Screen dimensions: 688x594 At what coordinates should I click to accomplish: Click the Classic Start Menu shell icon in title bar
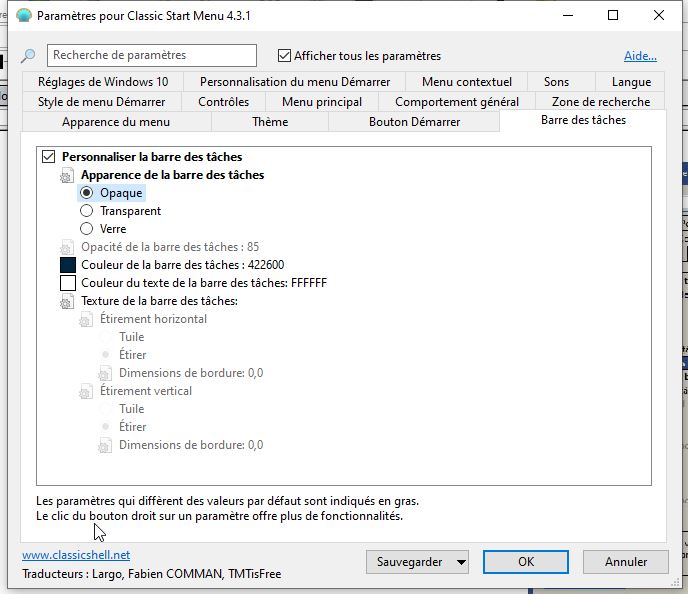pos(24,16)
